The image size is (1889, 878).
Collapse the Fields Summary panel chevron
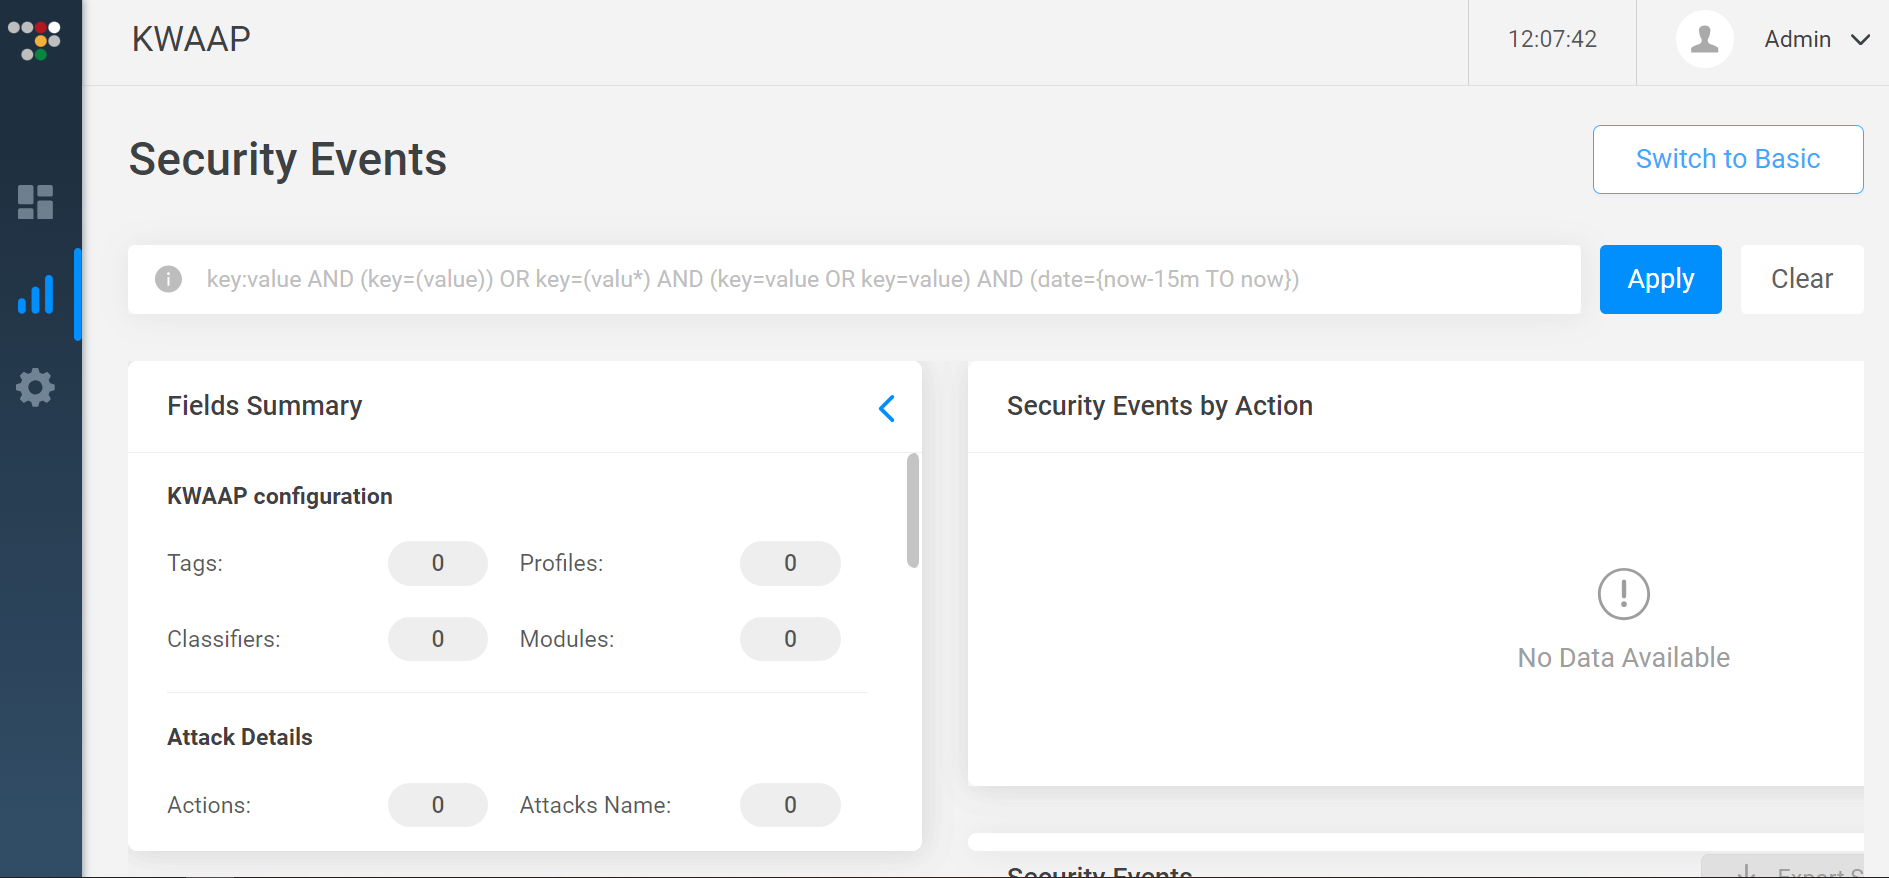(886, 408)
